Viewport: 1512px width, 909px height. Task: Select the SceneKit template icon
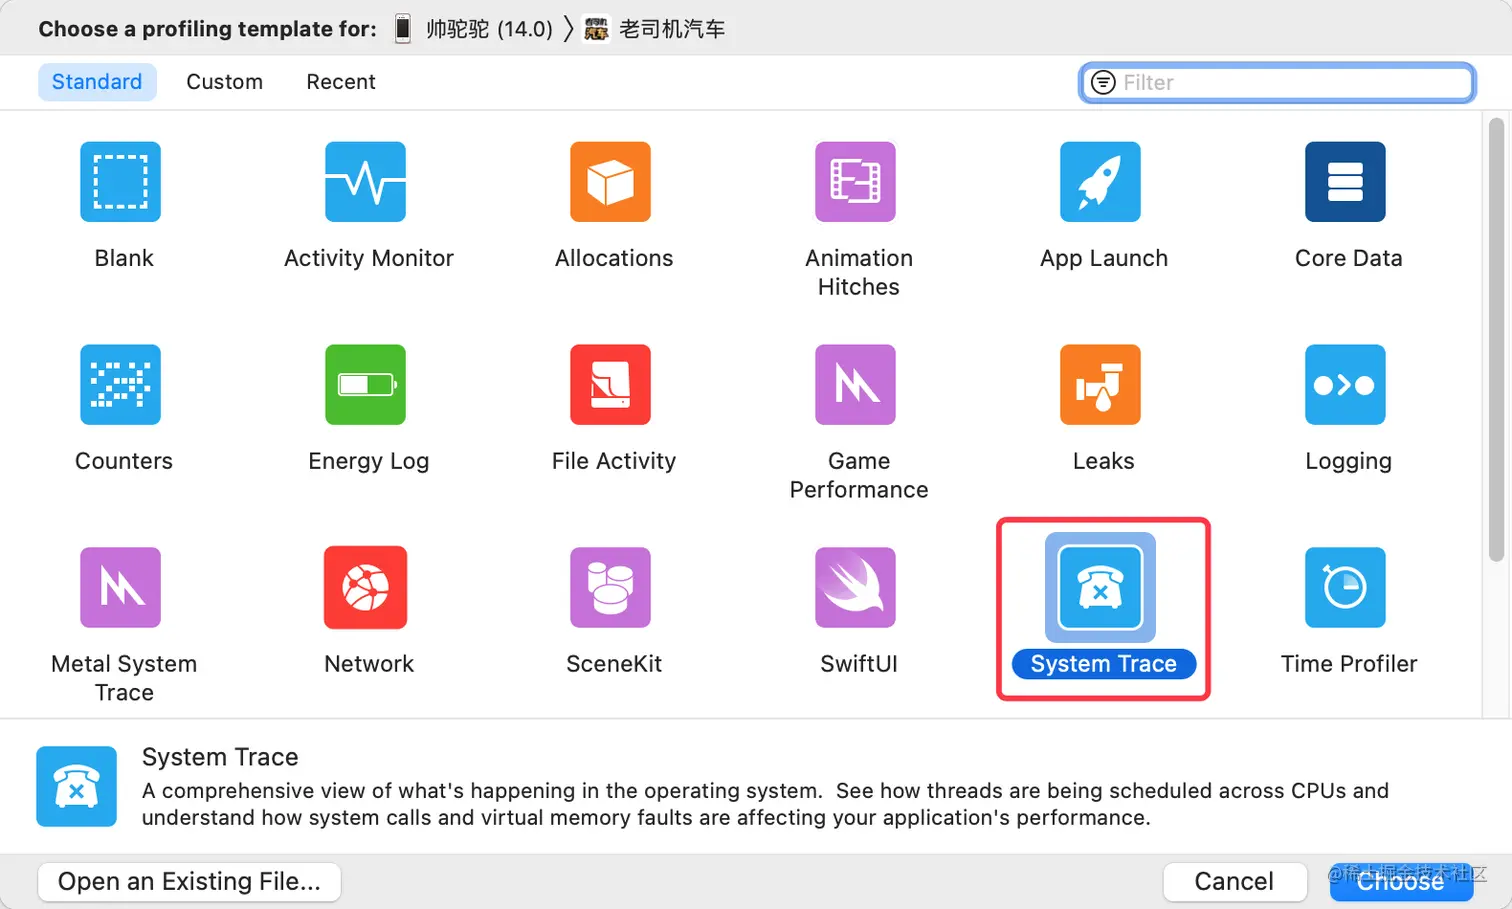(610, 587)
